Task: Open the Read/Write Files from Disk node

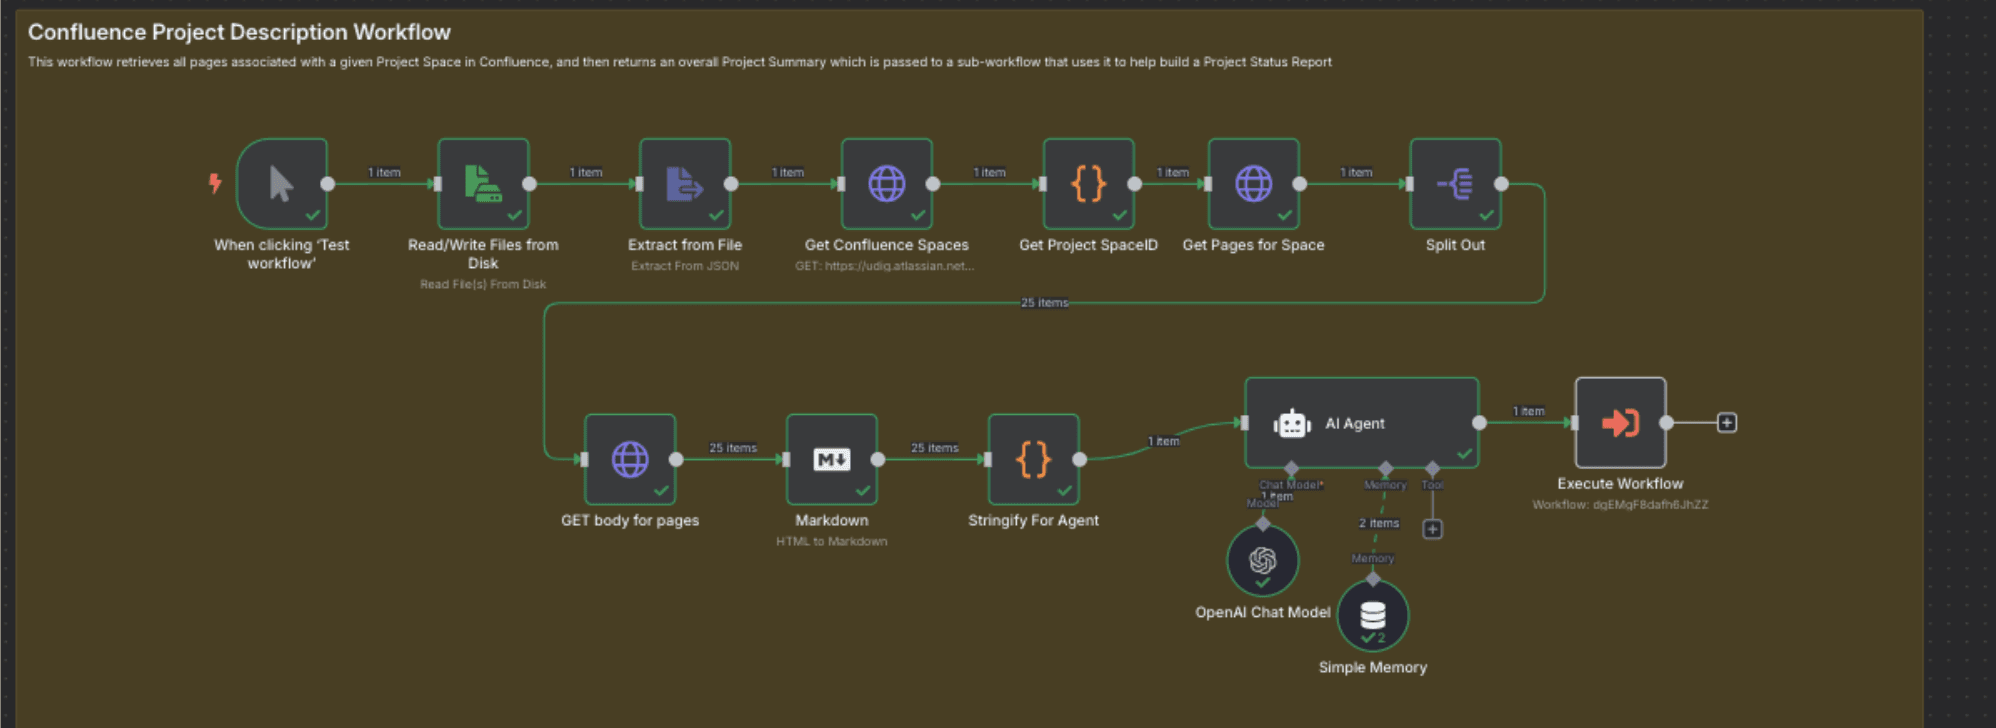Action: (x=483, y=184)
